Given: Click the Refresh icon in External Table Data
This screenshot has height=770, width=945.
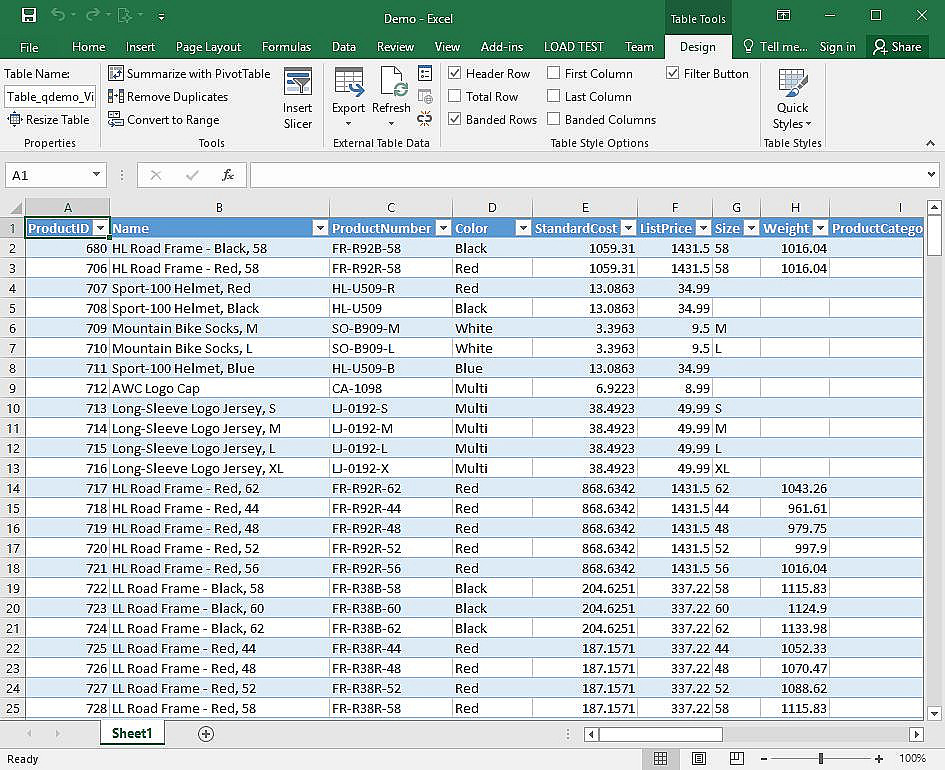Looking at the screenshot, I should click(391, 92).
